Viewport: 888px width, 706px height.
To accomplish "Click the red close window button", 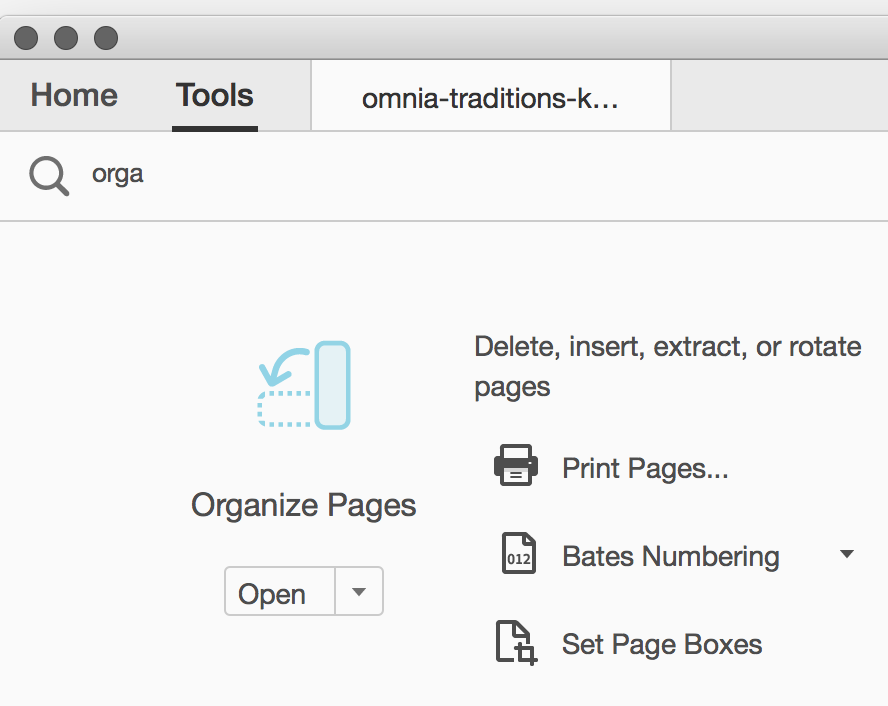I will coord(26,39).
